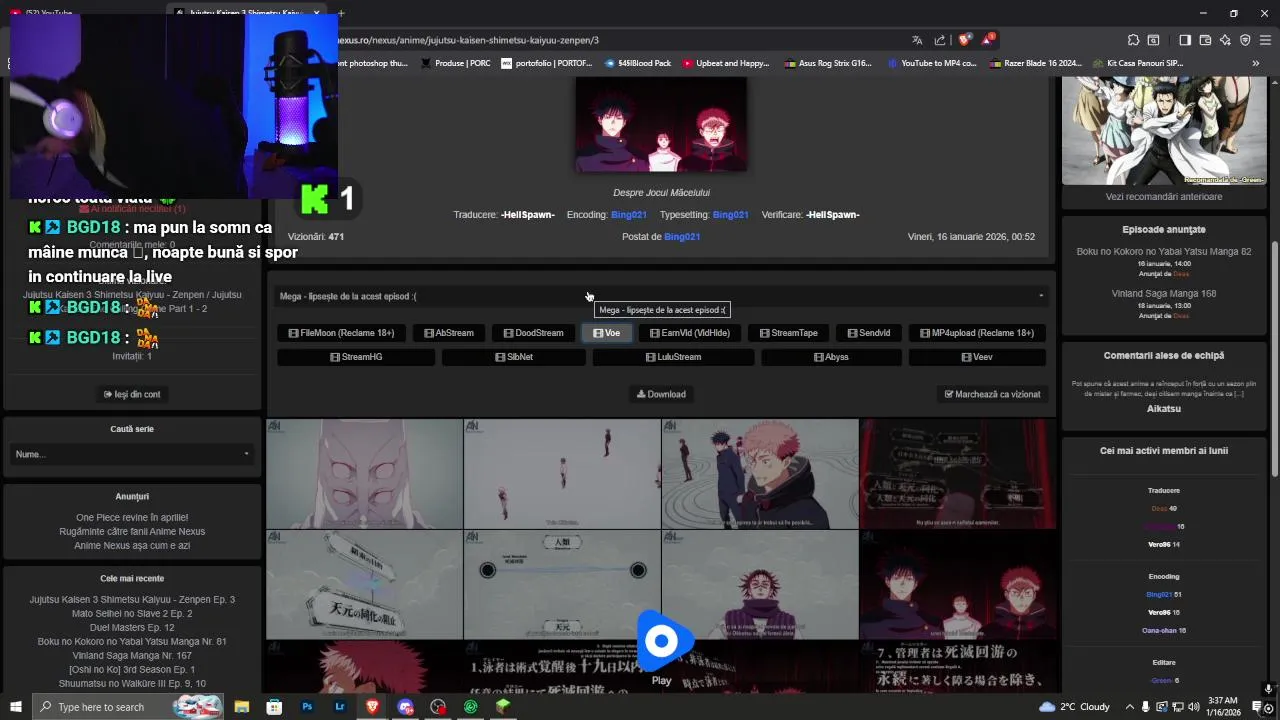Open the Brave Wallet icon
The width and height of the screenshot is (1280, 720).
coord(1205,40)
